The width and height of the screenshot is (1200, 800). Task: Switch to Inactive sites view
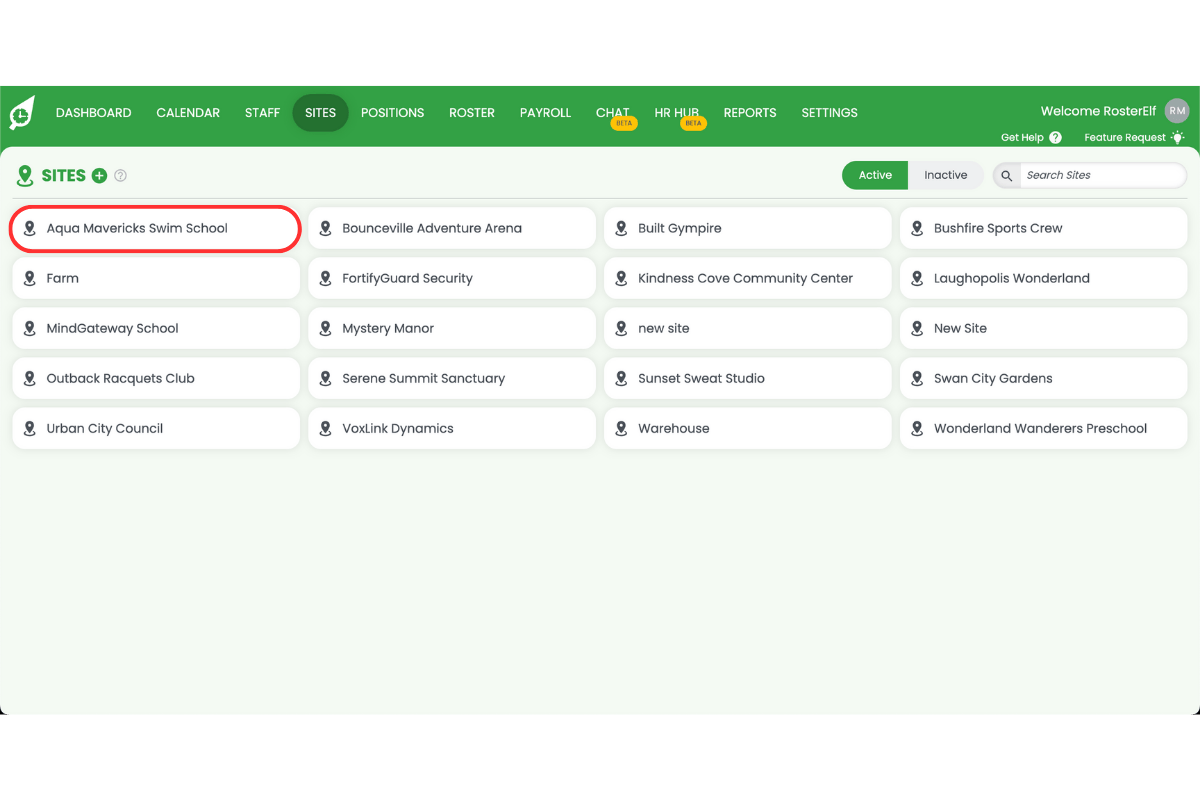pos(945,175)
